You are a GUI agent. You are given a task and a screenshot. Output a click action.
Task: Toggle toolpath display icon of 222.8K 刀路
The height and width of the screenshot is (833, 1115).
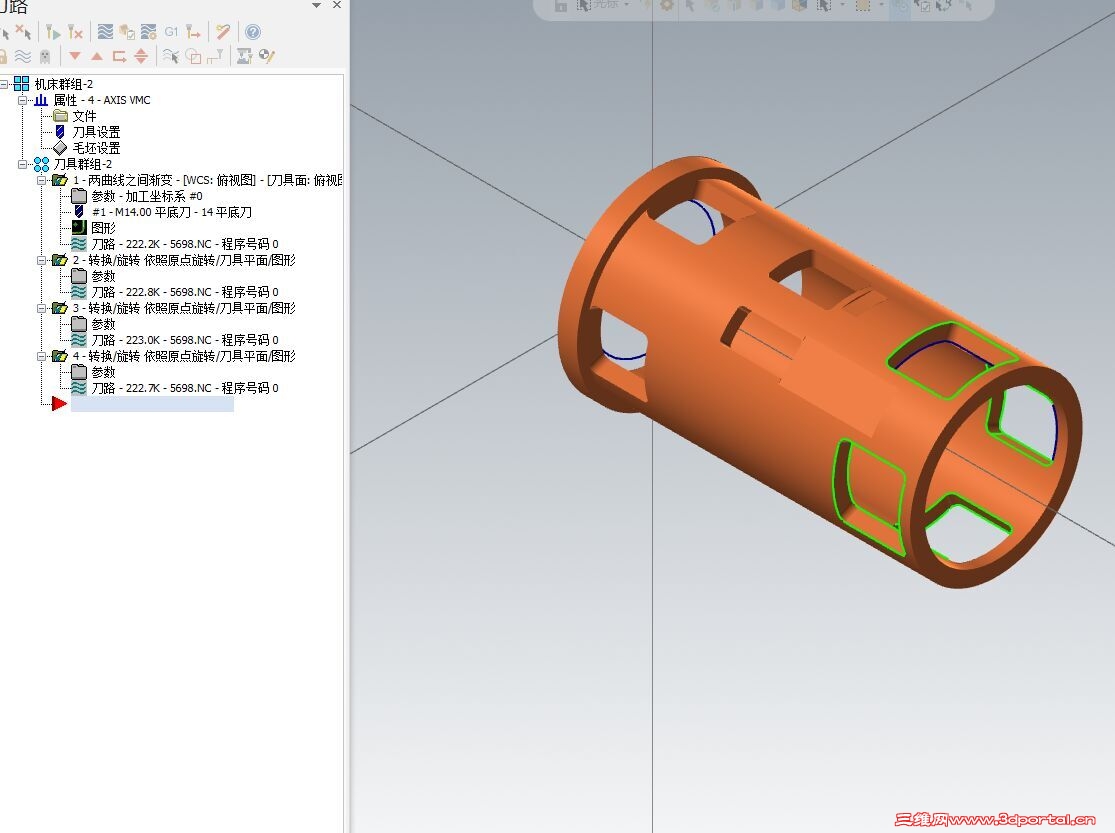tap(79, 292)
